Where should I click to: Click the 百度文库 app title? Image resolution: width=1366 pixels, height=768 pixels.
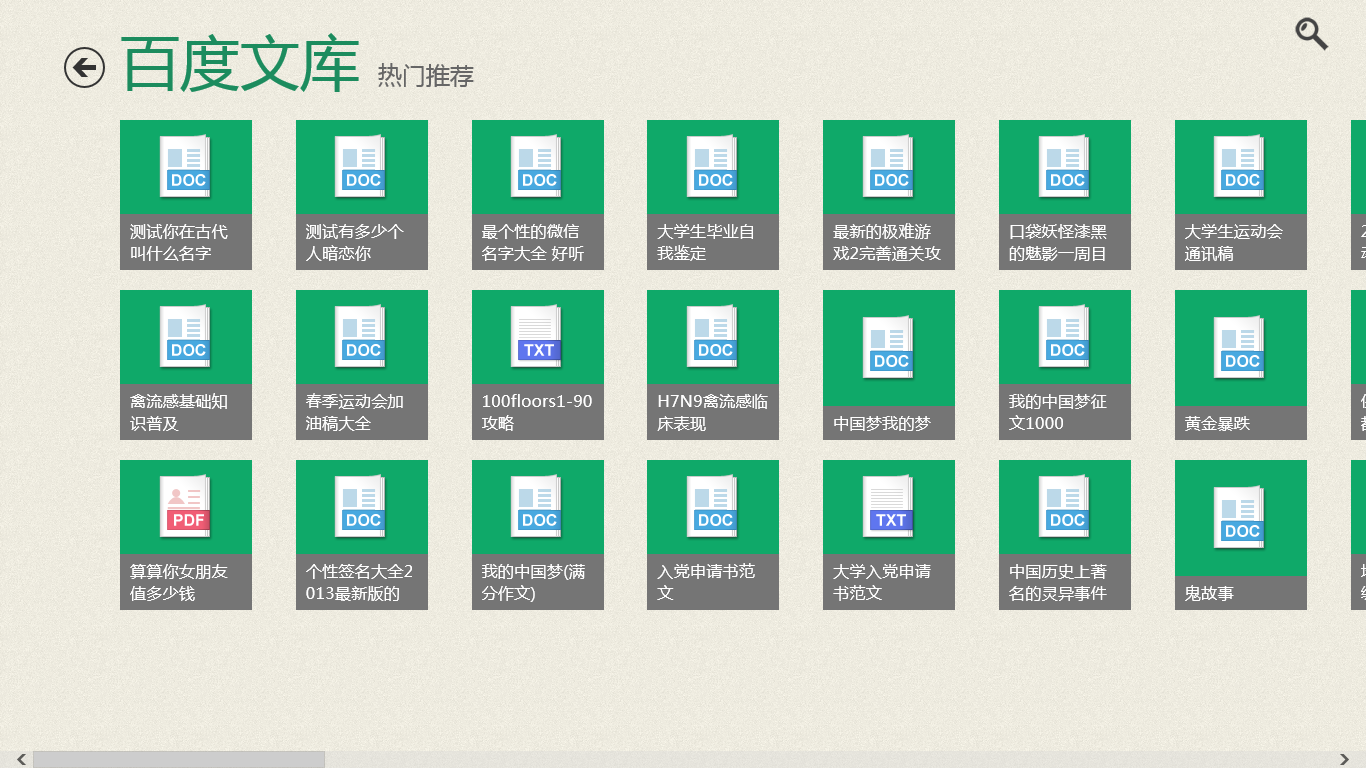(240, 66)
